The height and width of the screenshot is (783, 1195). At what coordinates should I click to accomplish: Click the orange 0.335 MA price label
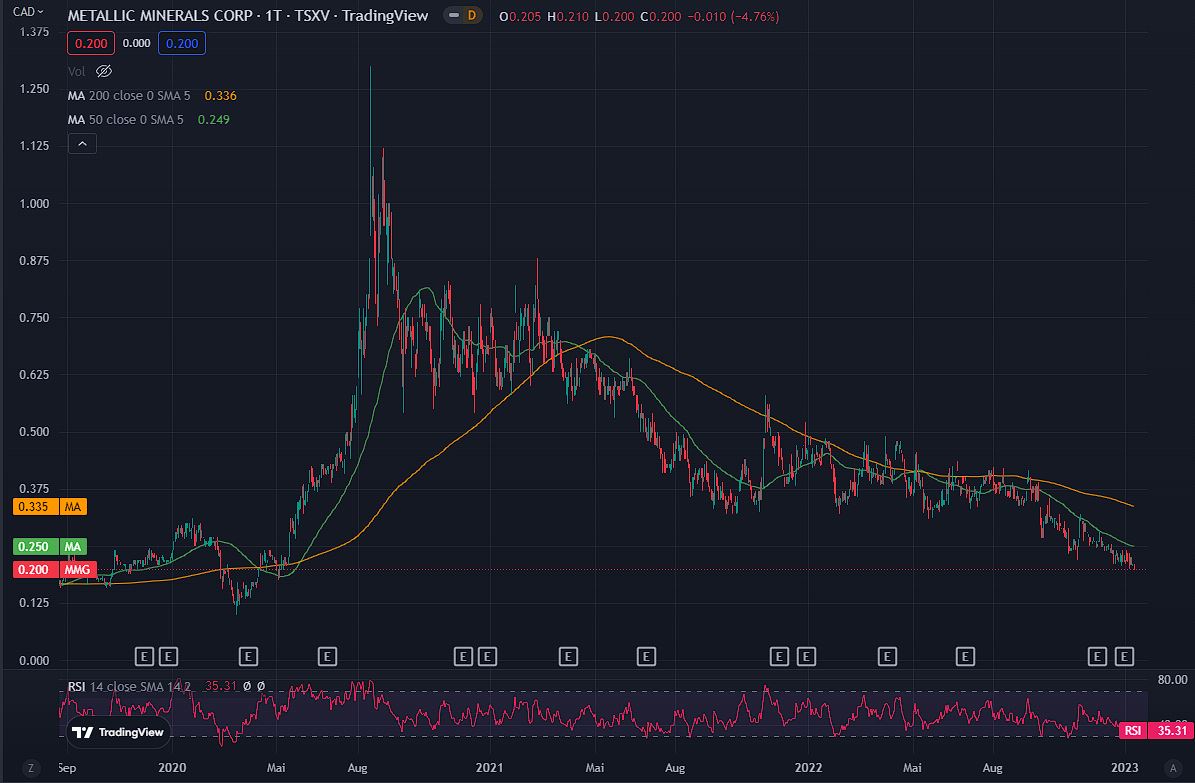click(x=49, y=507)
